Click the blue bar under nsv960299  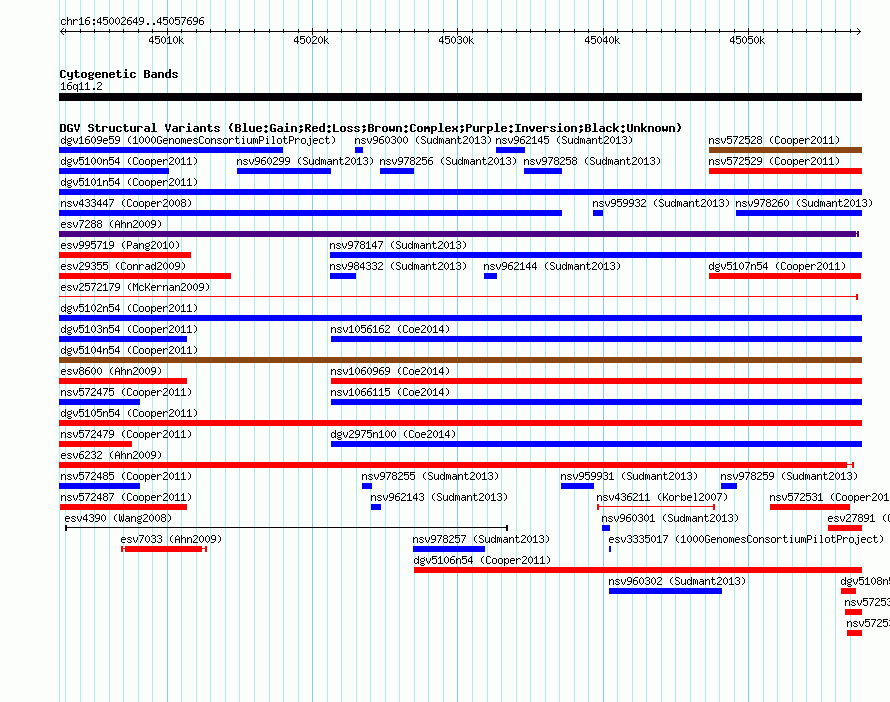tap(284, 171)
